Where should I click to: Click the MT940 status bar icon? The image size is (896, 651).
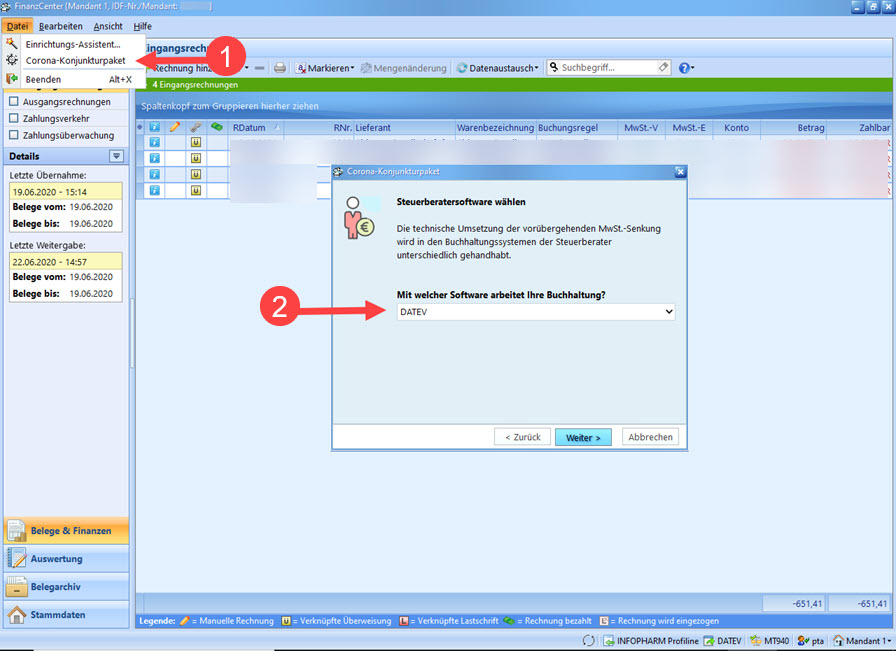pos(769,640)
